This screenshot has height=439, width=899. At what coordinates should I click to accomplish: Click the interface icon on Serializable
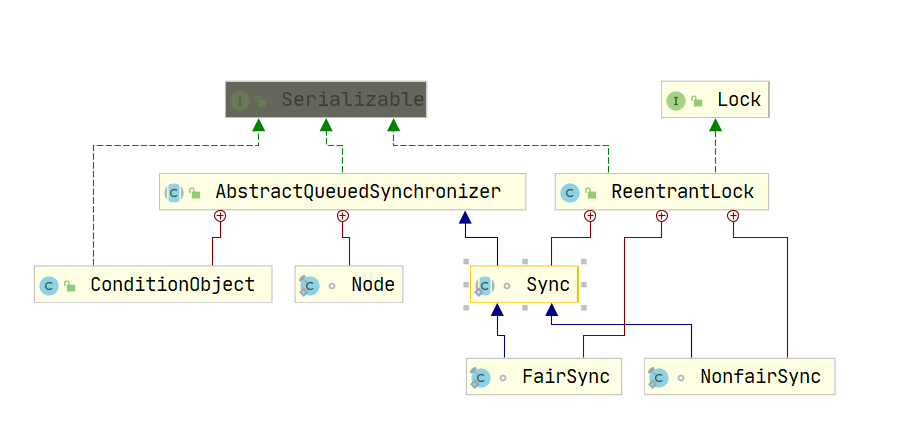coord(240,101)
